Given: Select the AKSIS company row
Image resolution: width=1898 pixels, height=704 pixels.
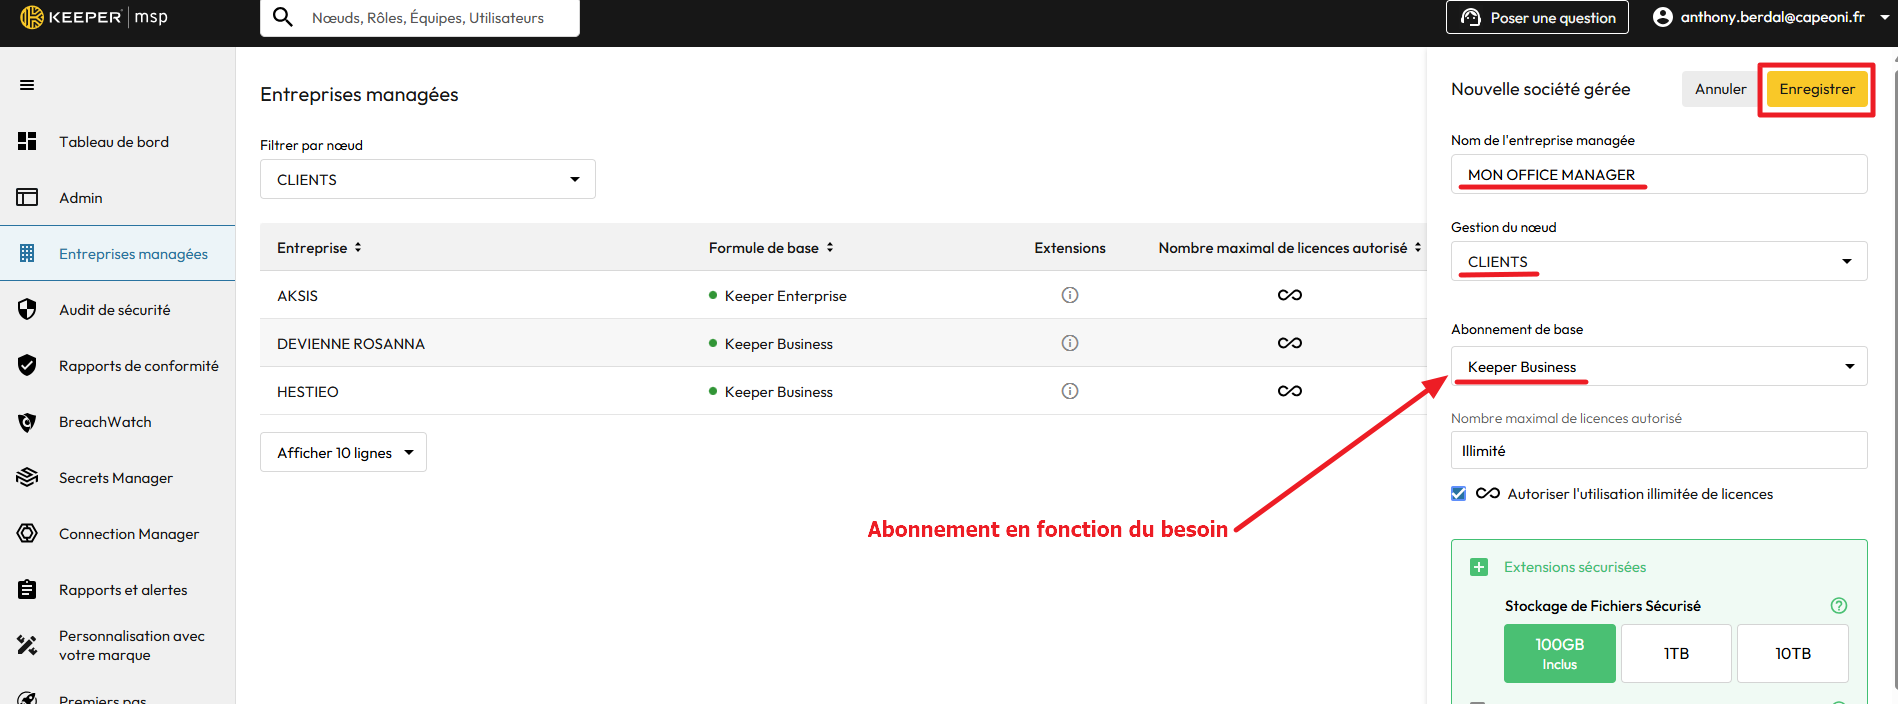Looking at the screenshot, I should [x=843, y=295].
